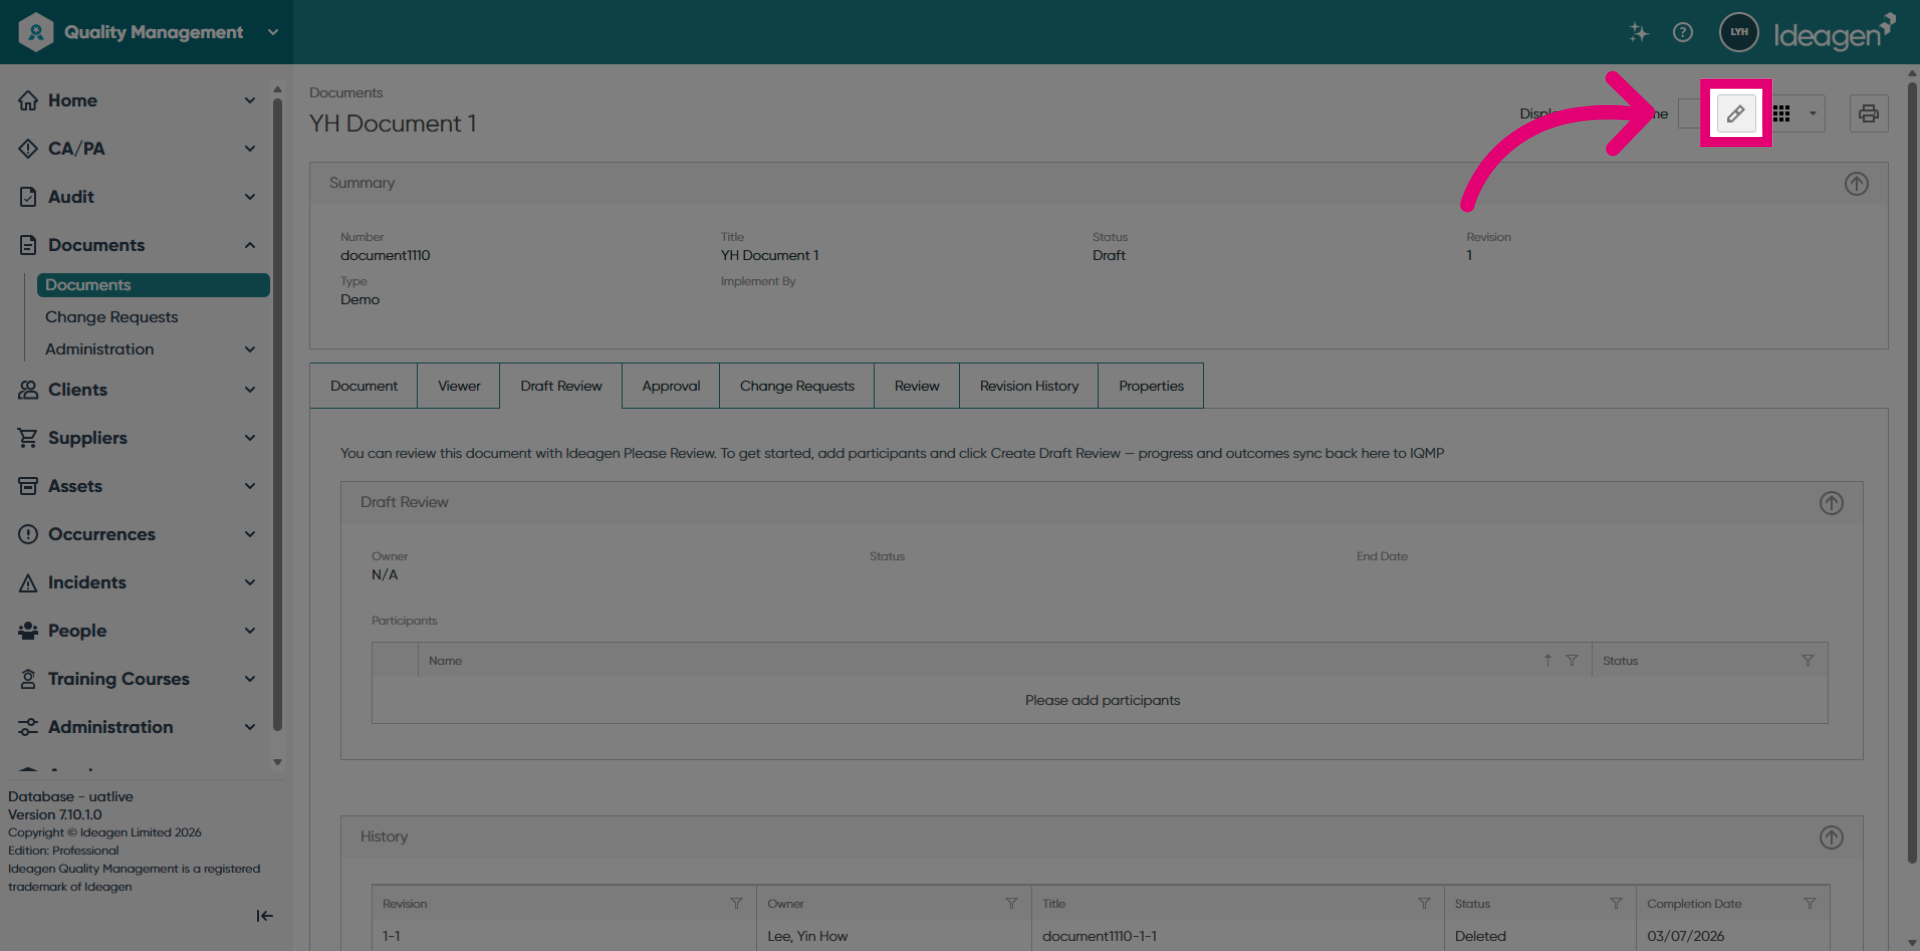
Task: Collapse the Summary panel
Action: point(1856,184)
